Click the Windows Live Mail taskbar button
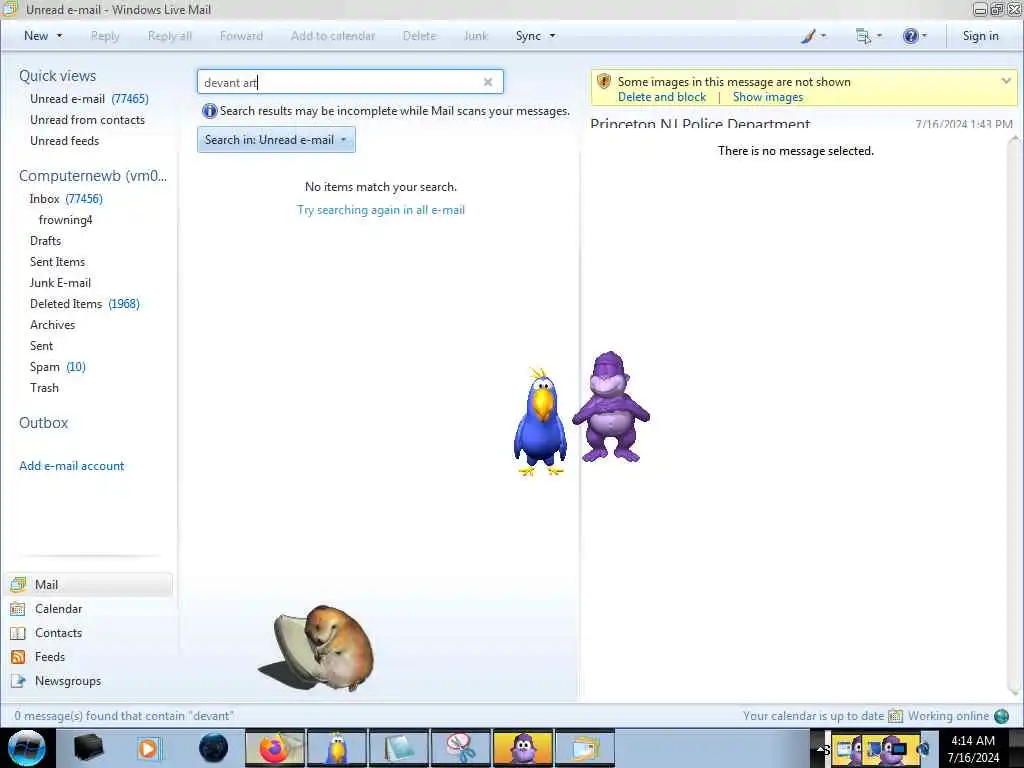This screenshot has width=1024, height=768. (584, 748)
